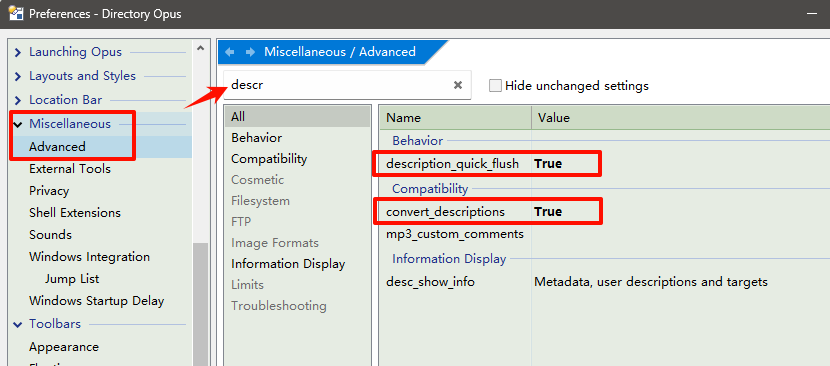Open the Windows Startup Delay page

pos(96,301)
